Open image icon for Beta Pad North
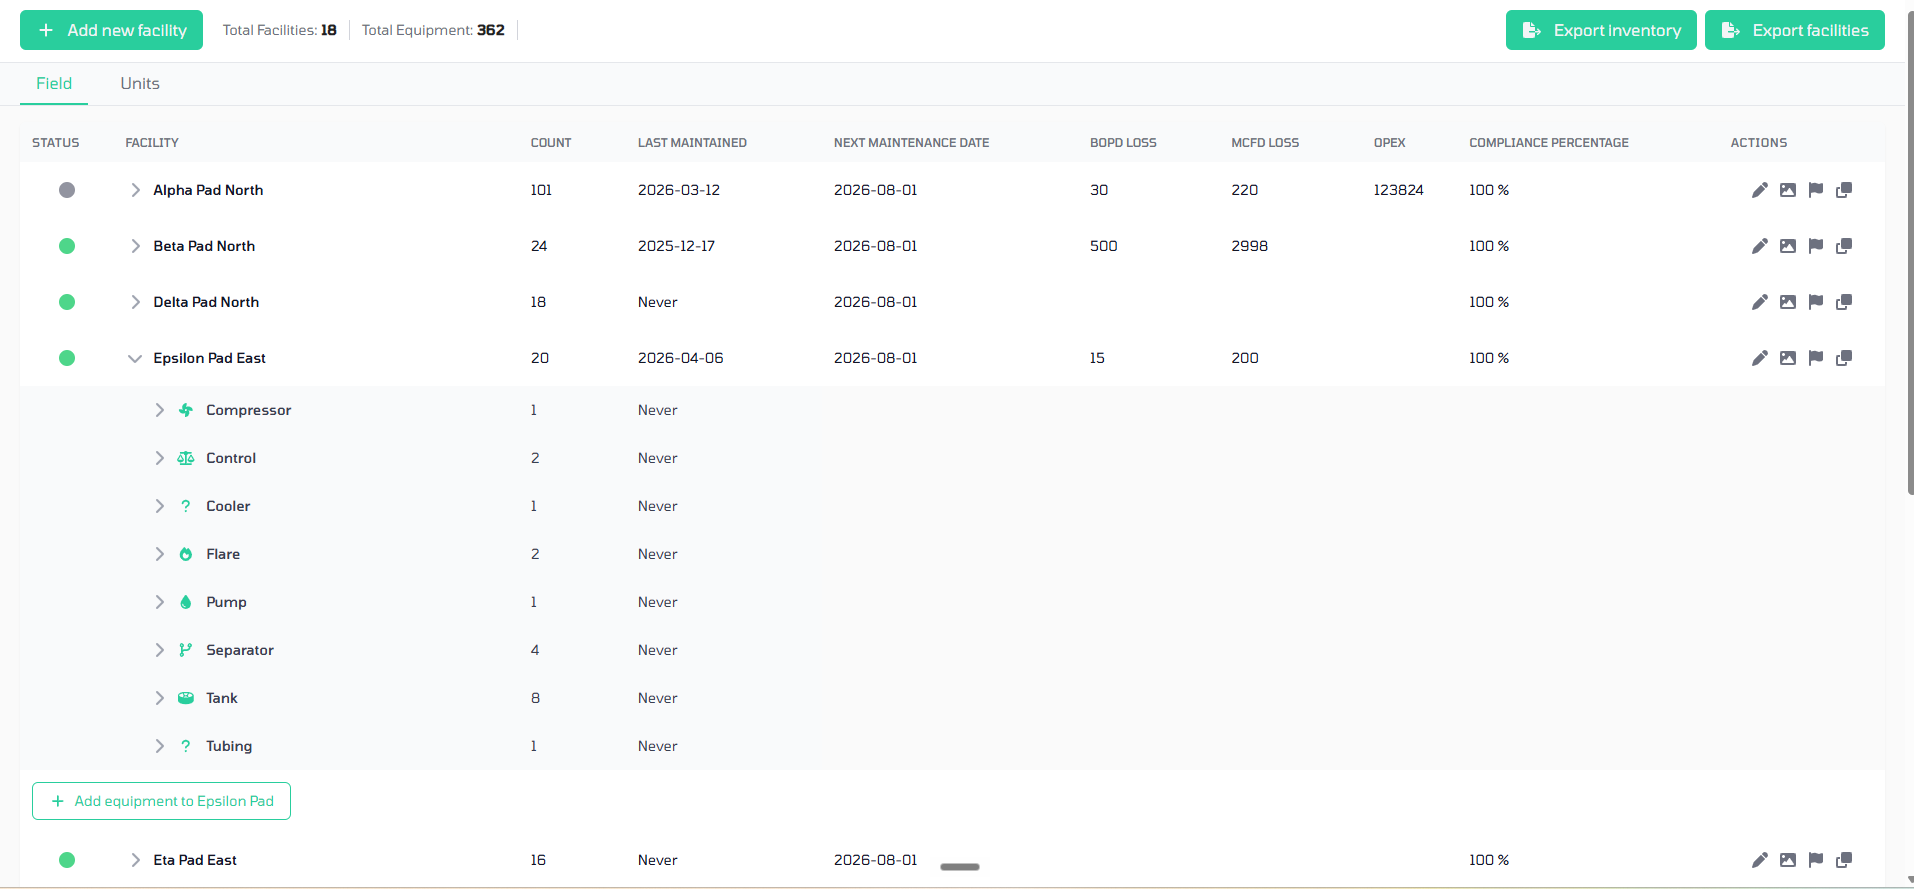 pyautogui.click(x=1788, y=246)
